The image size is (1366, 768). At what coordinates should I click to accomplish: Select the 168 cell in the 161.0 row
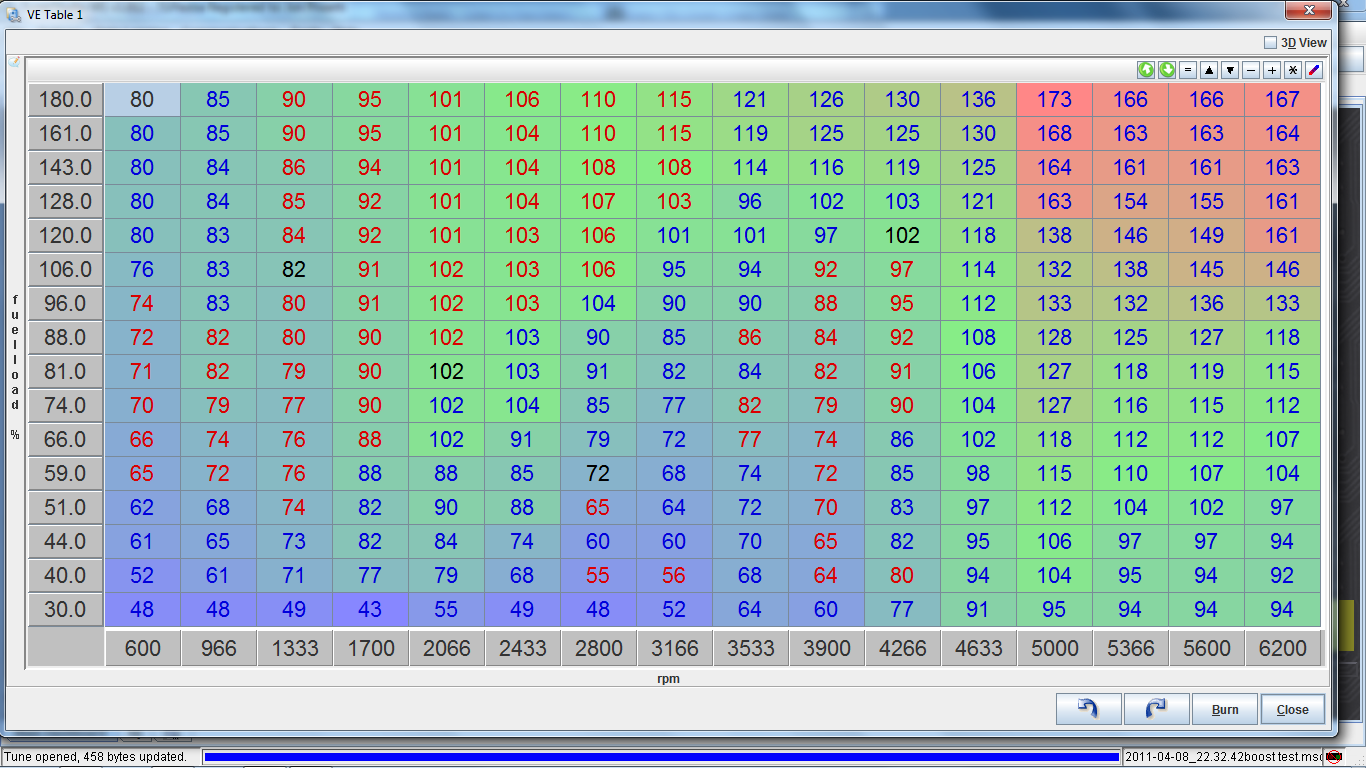click(x=1055, y=133)
